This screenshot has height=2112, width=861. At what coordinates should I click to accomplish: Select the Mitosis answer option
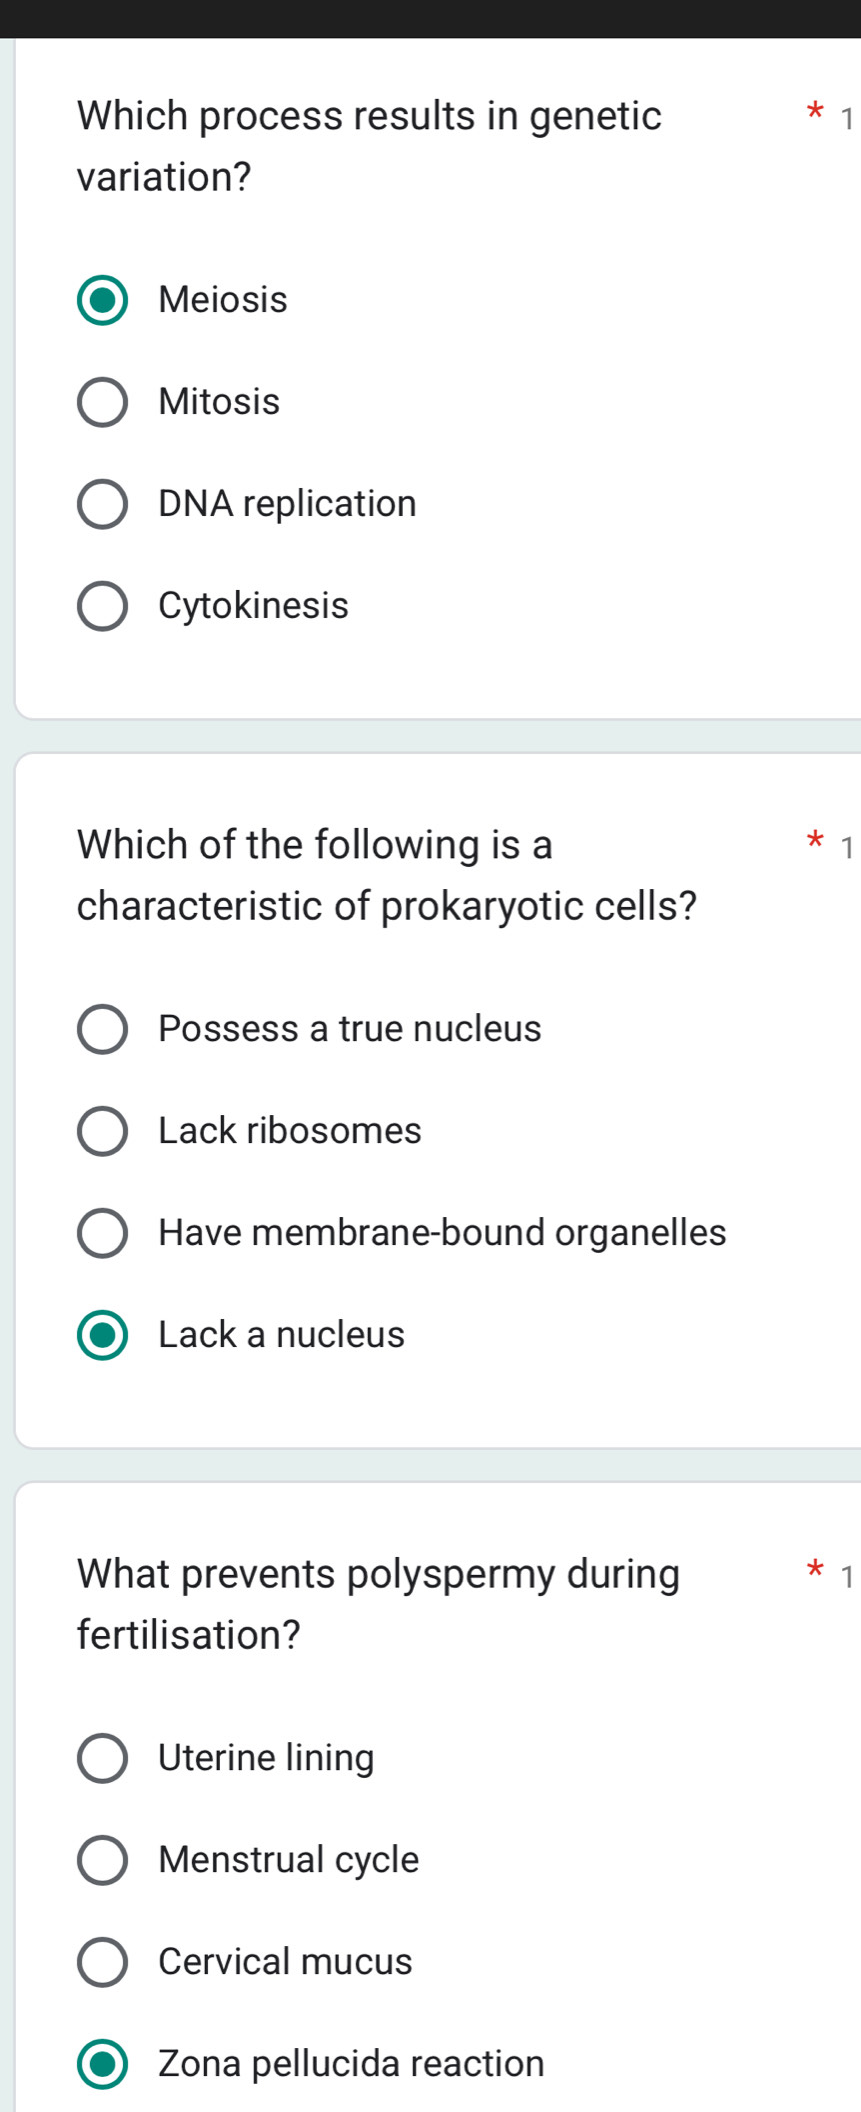tap(101, 403)
